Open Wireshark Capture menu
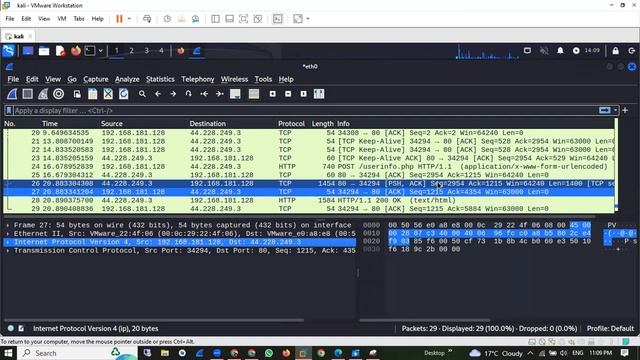This screenshot has width=640, height=360. 96,79
